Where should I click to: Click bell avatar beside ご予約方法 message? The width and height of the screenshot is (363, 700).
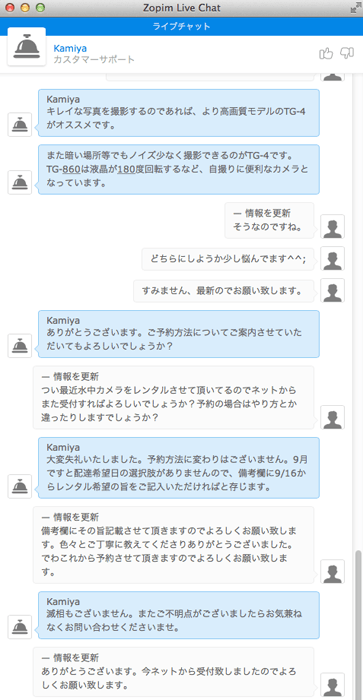(x=20, y=346)
